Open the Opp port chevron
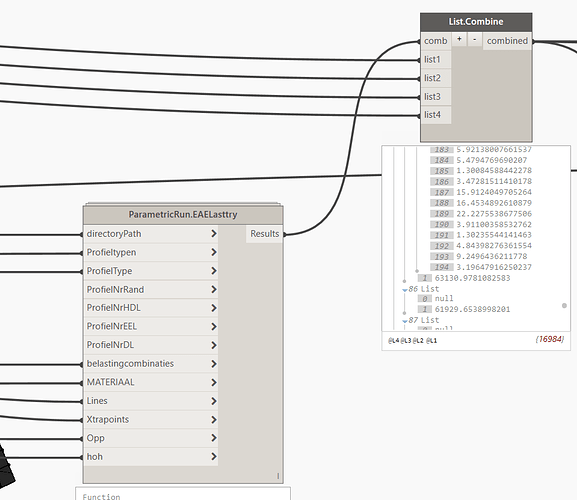 213,438
